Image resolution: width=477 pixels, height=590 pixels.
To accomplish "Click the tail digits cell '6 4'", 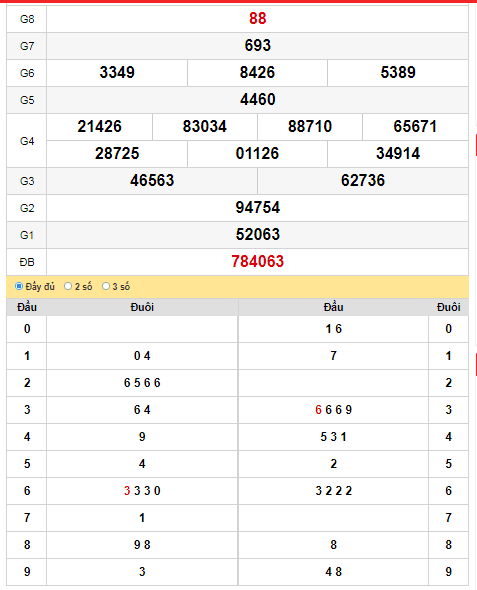I will [142, 410].
